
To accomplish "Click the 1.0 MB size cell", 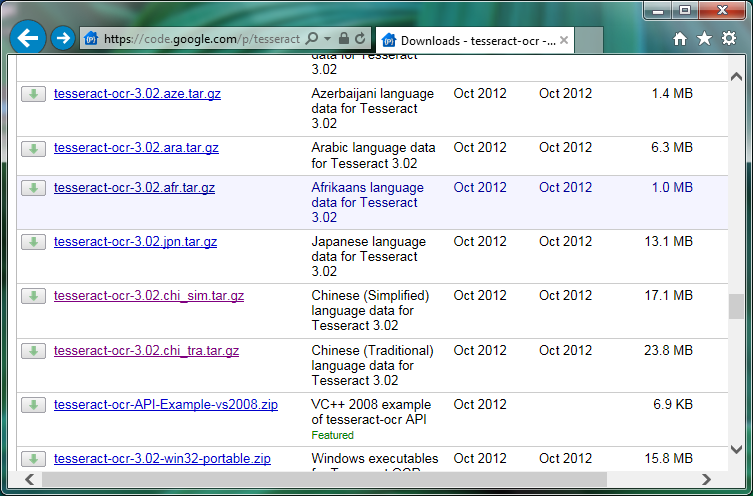I will click(x=672, y=188).
